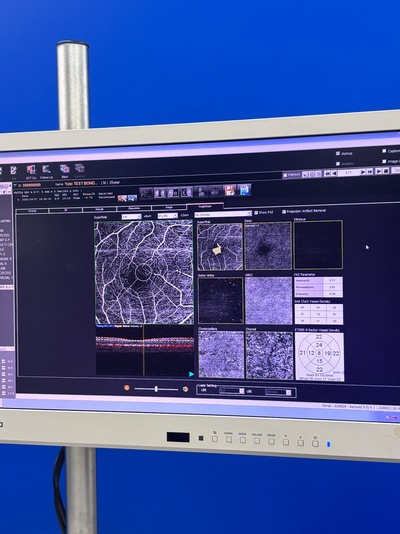Open the IPL/INL lower boundary dropdown
Image resolution: width=400 pixels, height=534 pixels.
(167, 216)
